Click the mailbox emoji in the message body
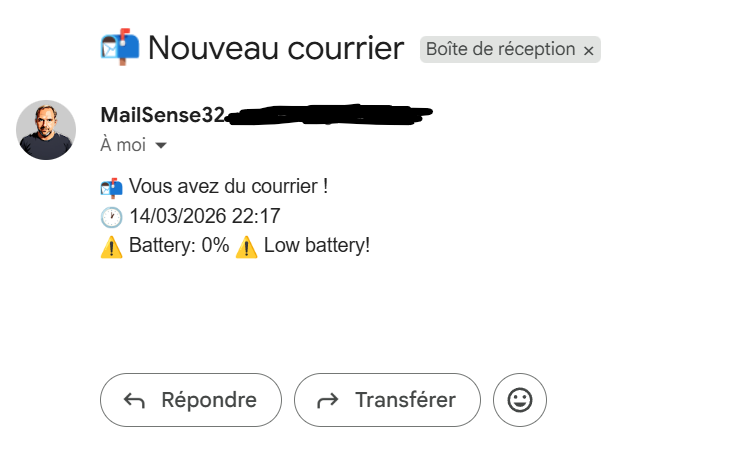This screenshot has height=456, width=754. click(111, 187)
